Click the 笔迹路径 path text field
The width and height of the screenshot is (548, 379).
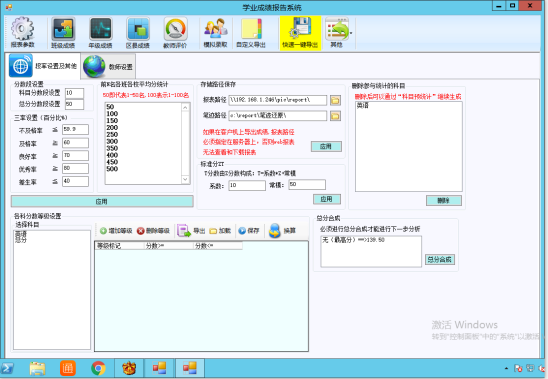[x=278, y=115]
